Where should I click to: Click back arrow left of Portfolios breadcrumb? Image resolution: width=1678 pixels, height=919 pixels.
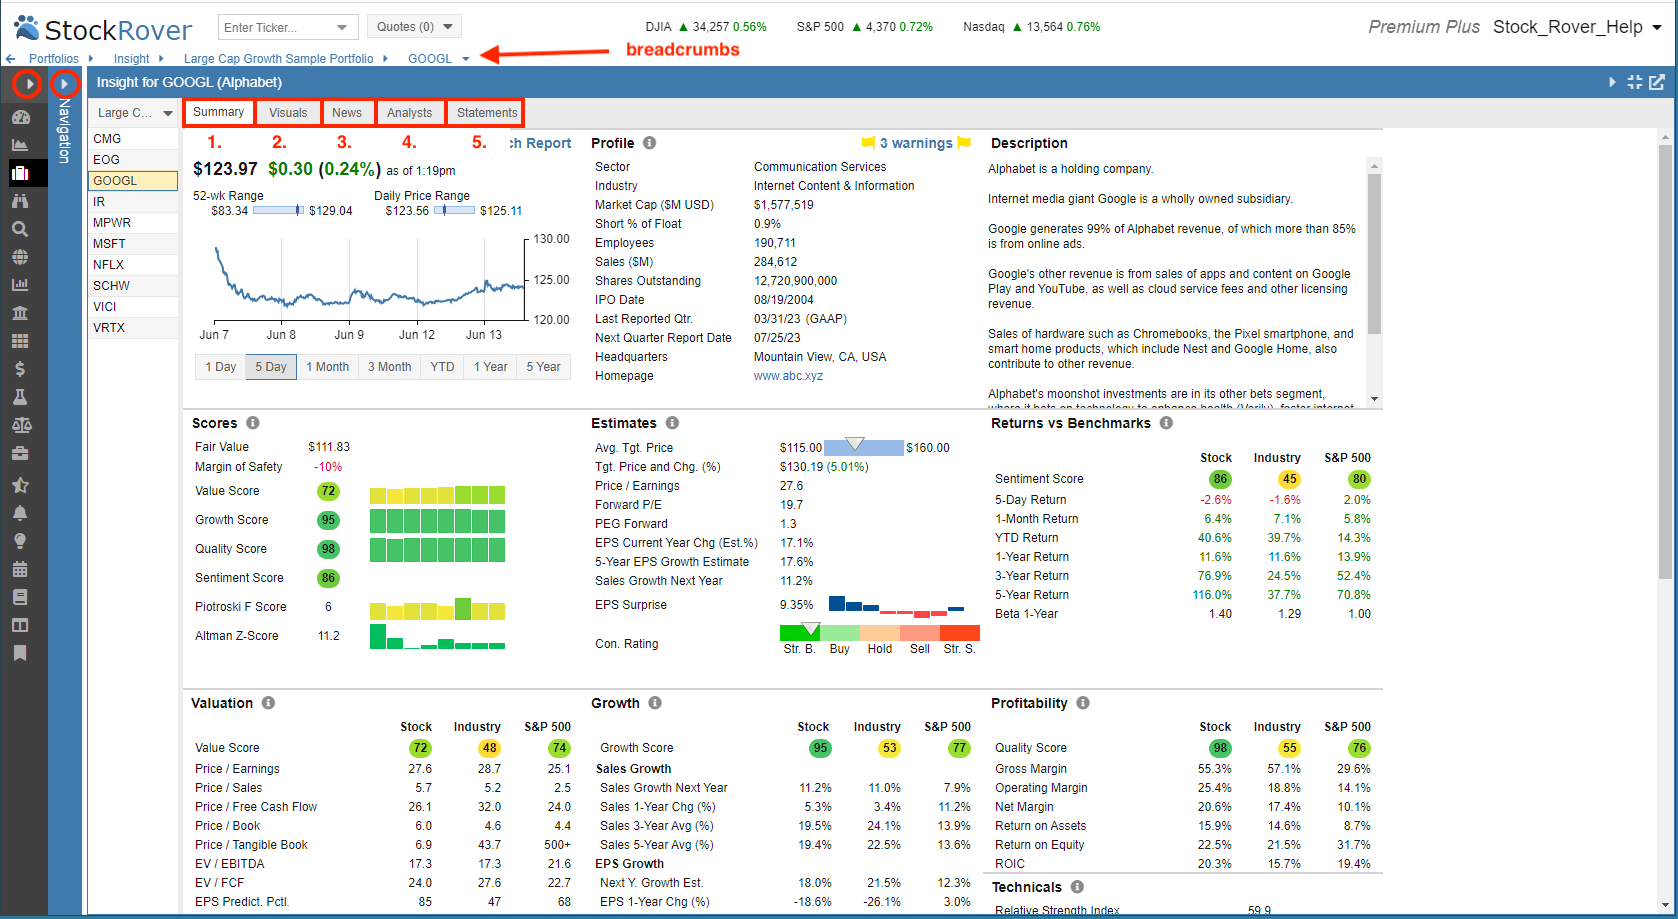click(x=11, y=59)
